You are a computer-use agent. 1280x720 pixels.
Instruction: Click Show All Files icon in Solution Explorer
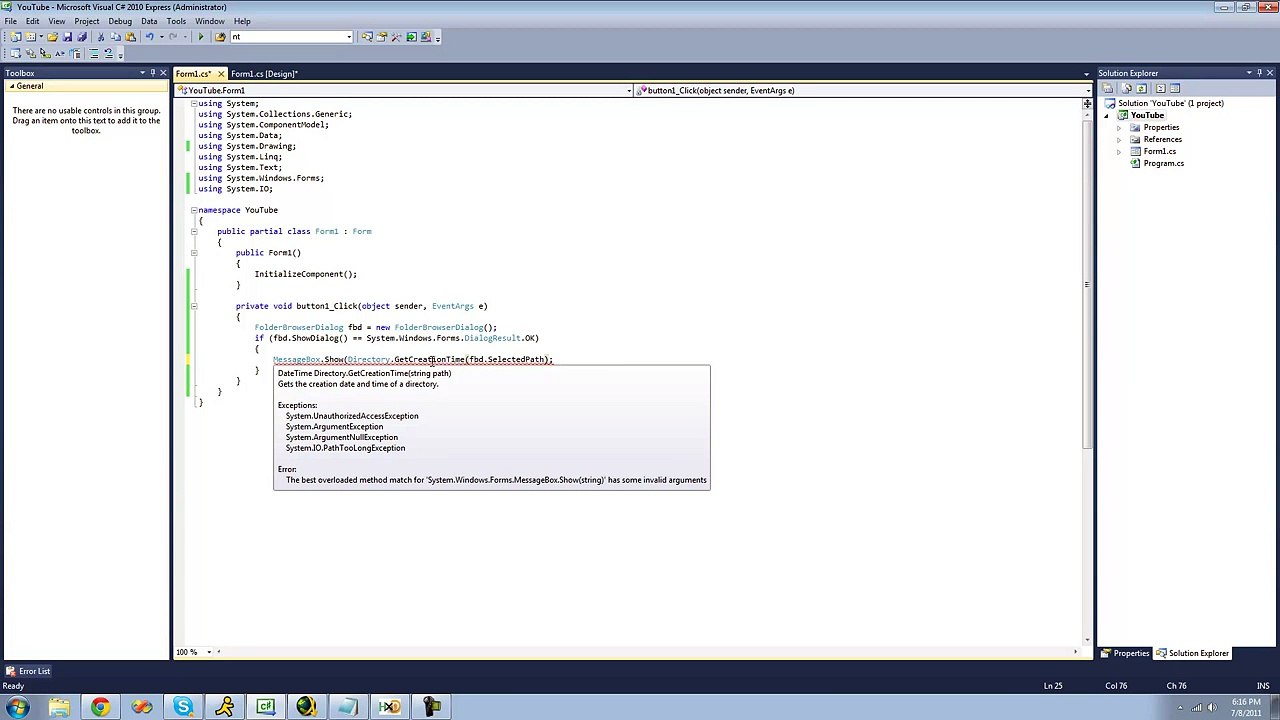point(1127,88)
